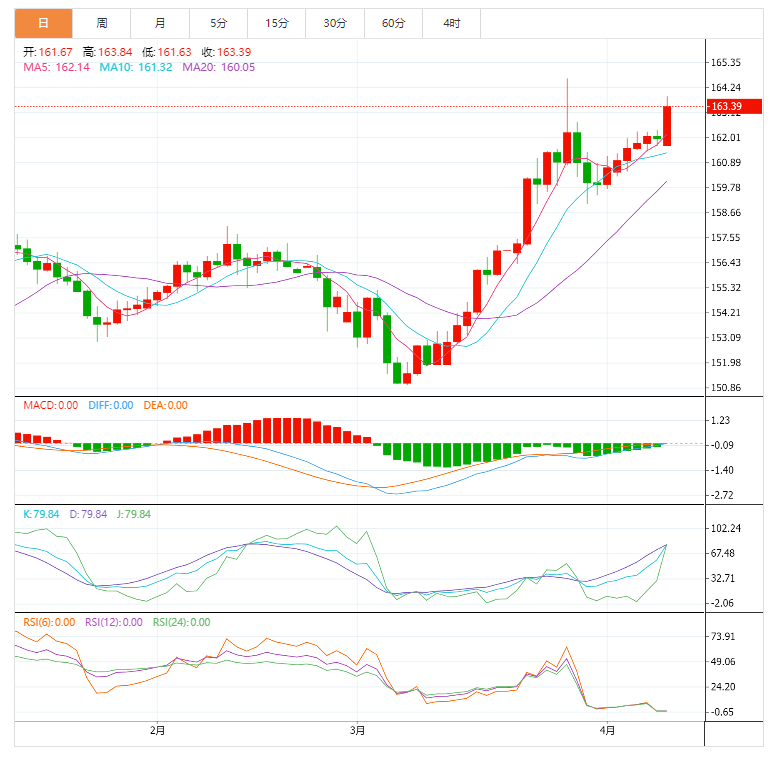Choose the 60分 timeframe tab
Screen dimensions: 774x759
pyautogui.click(x=393, y=23)
